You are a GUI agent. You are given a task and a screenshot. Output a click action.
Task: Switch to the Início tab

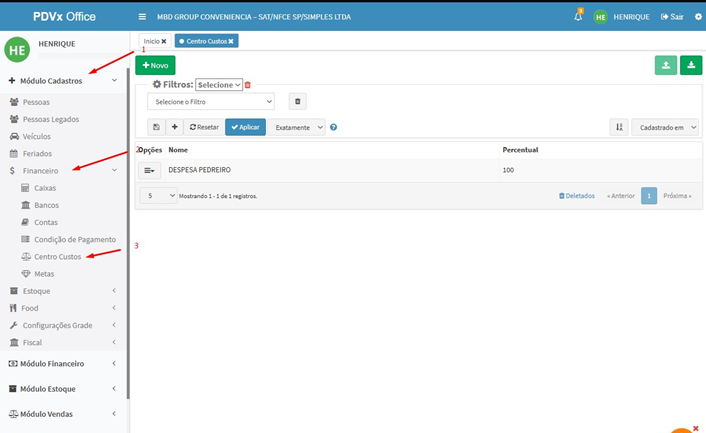[x=155, y=41]
